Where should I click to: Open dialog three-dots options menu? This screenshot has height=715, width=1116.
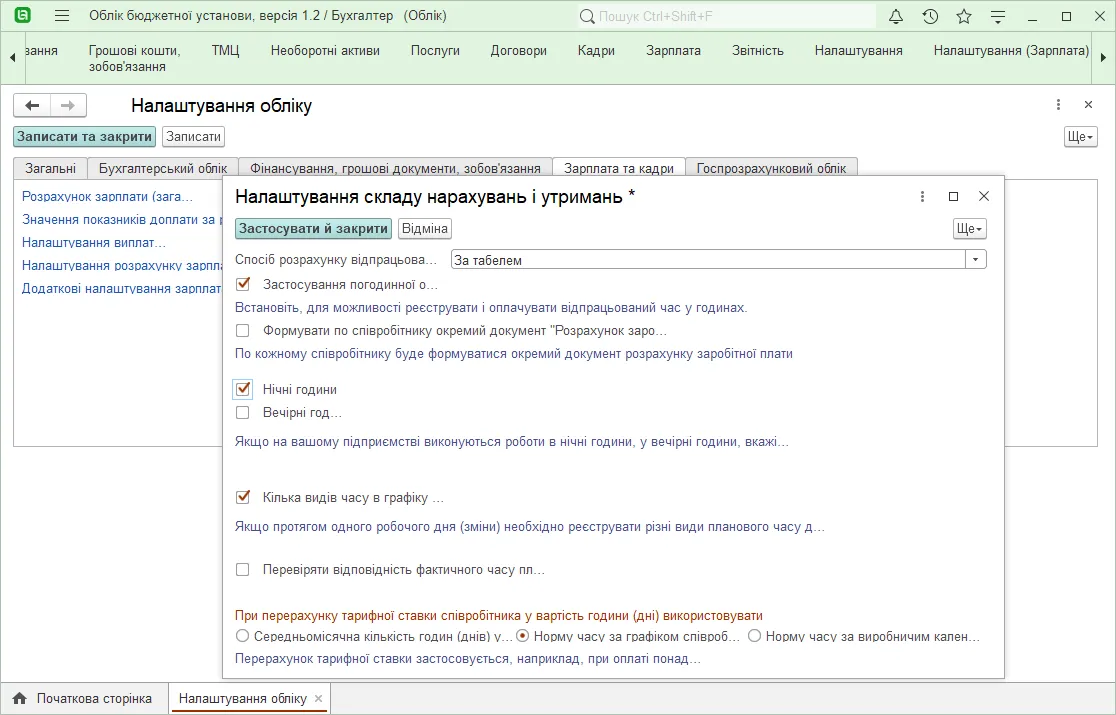(x=922, y=196)
